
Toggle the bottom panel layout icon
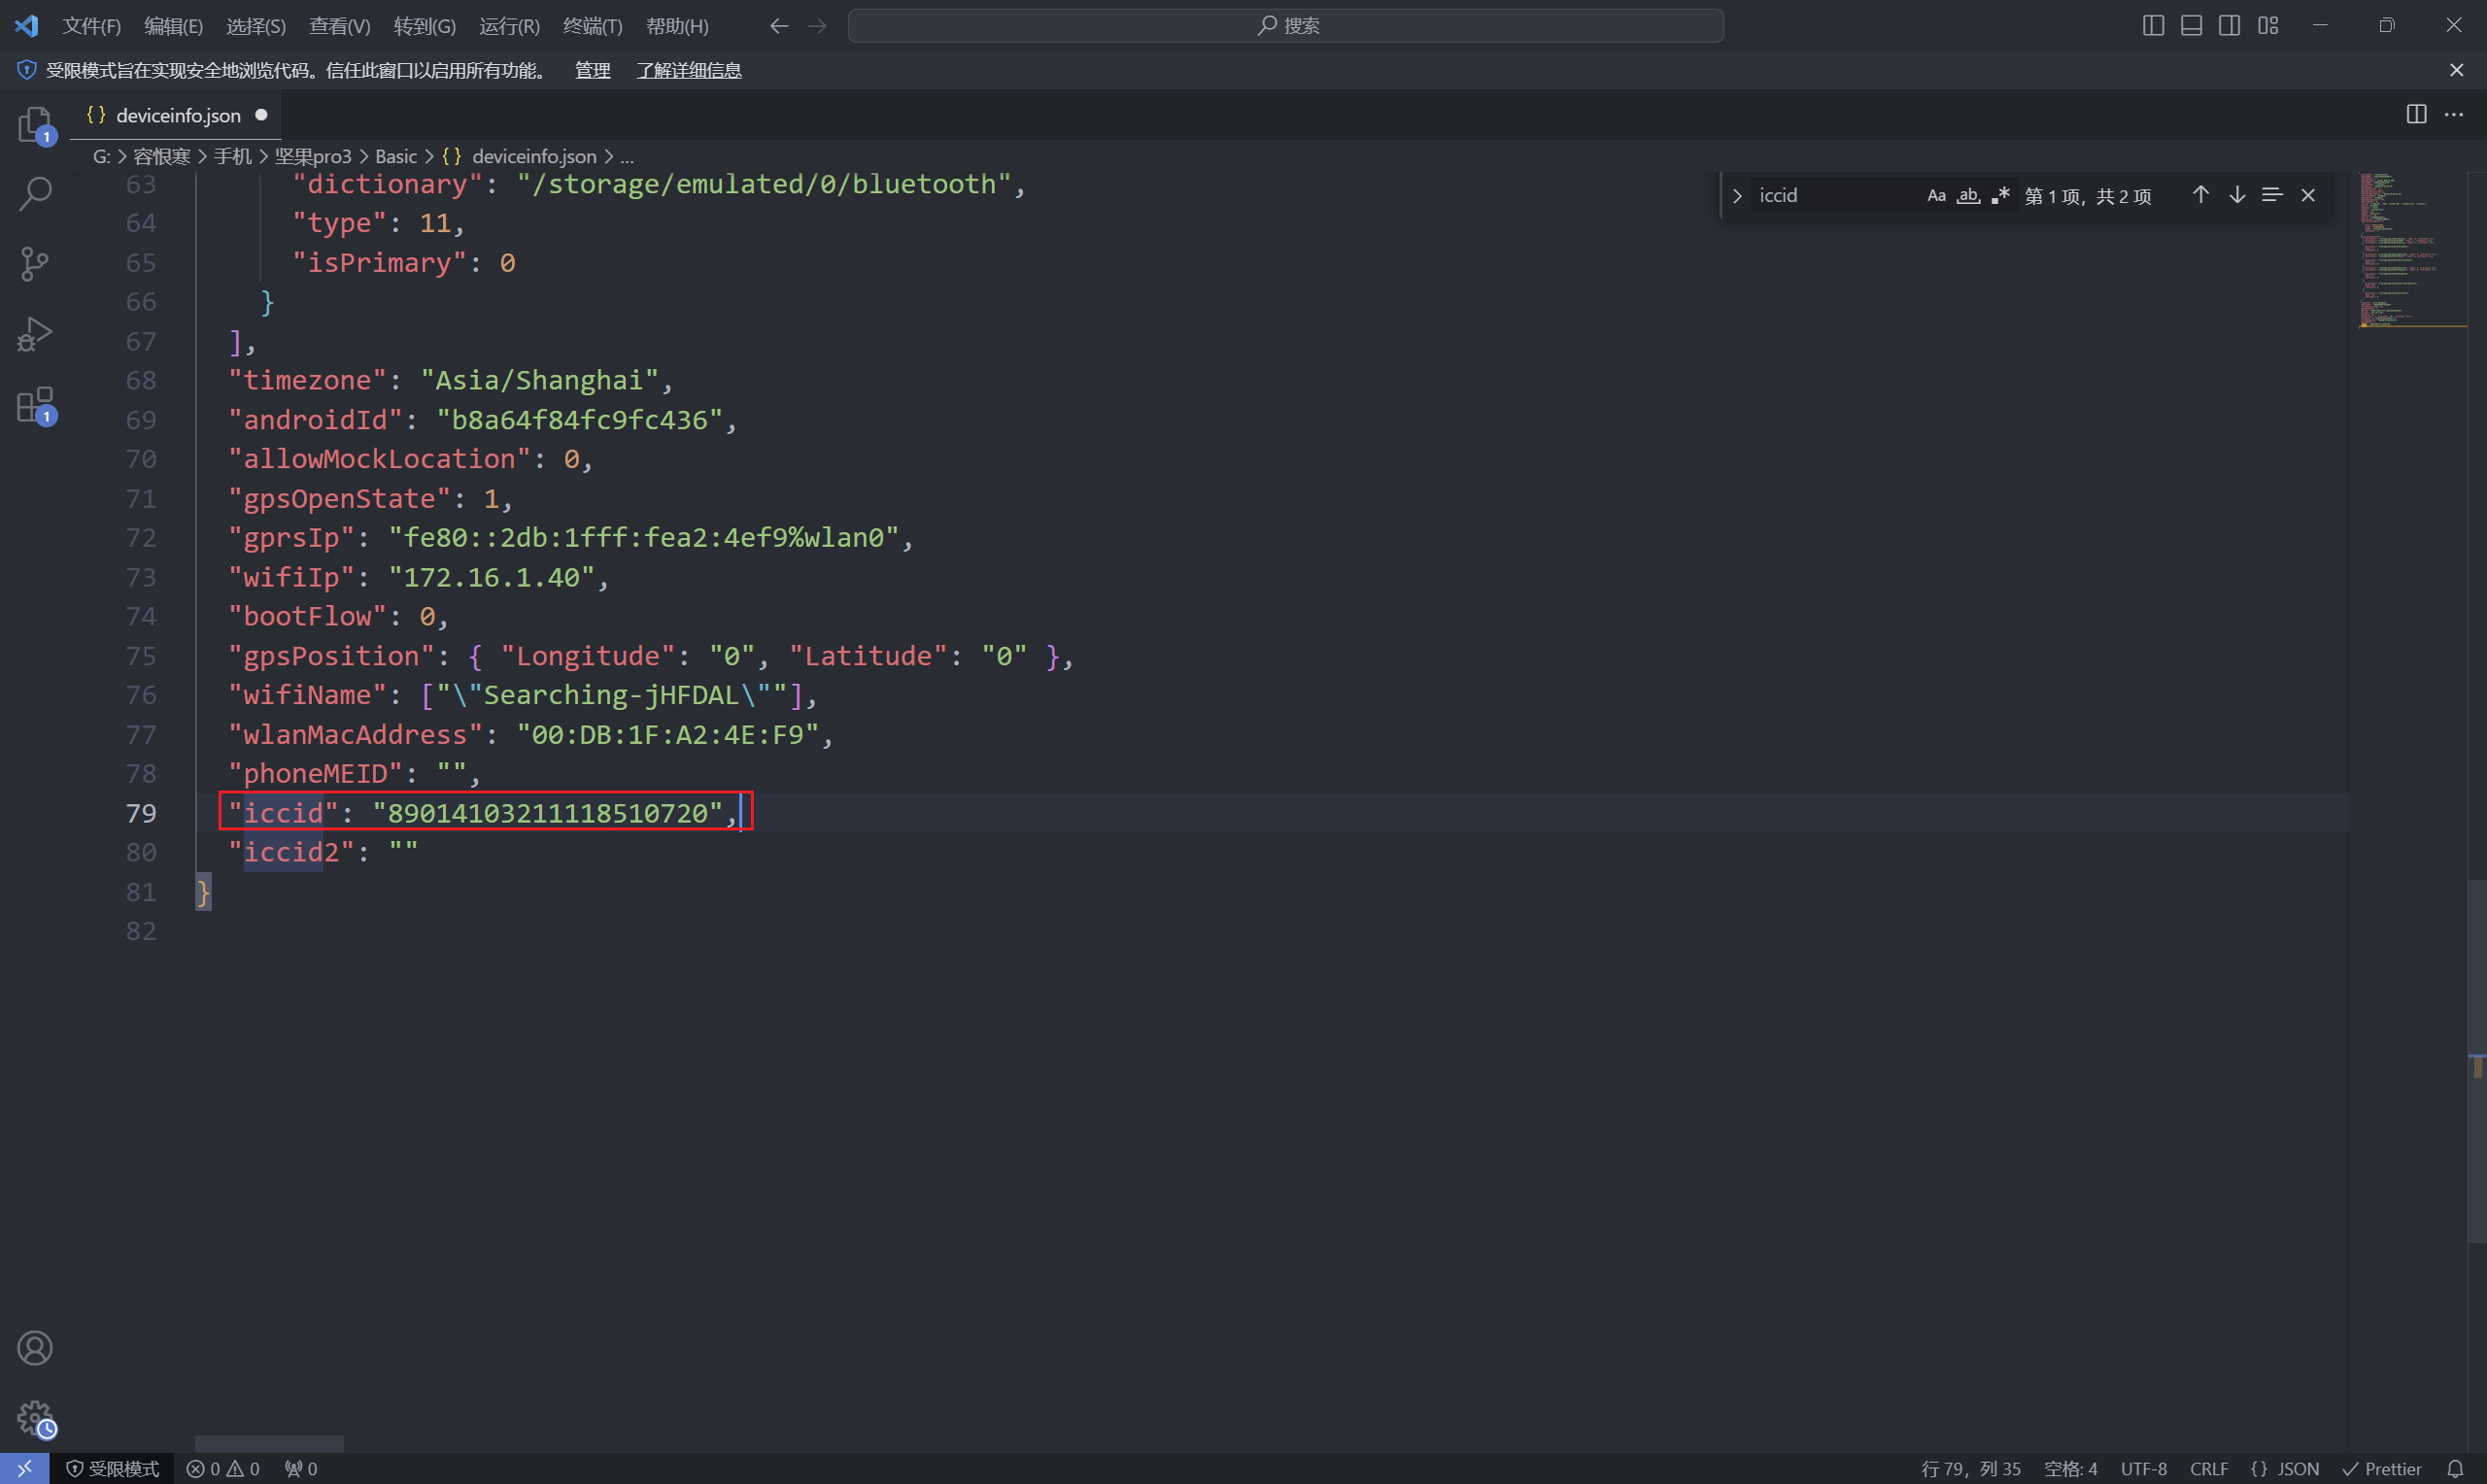click(x=2191, y=26)
